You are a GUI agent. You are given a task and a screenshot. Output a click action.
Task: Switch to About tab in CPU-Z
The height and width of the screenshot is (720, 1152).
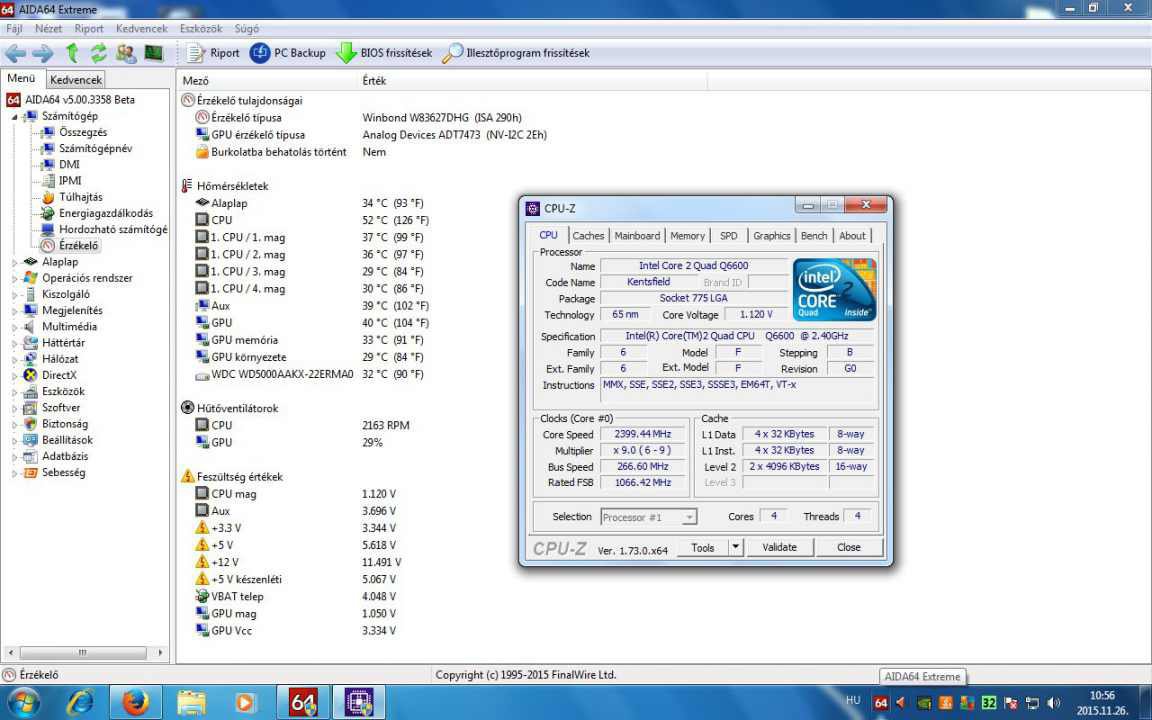tap(852, 236)
